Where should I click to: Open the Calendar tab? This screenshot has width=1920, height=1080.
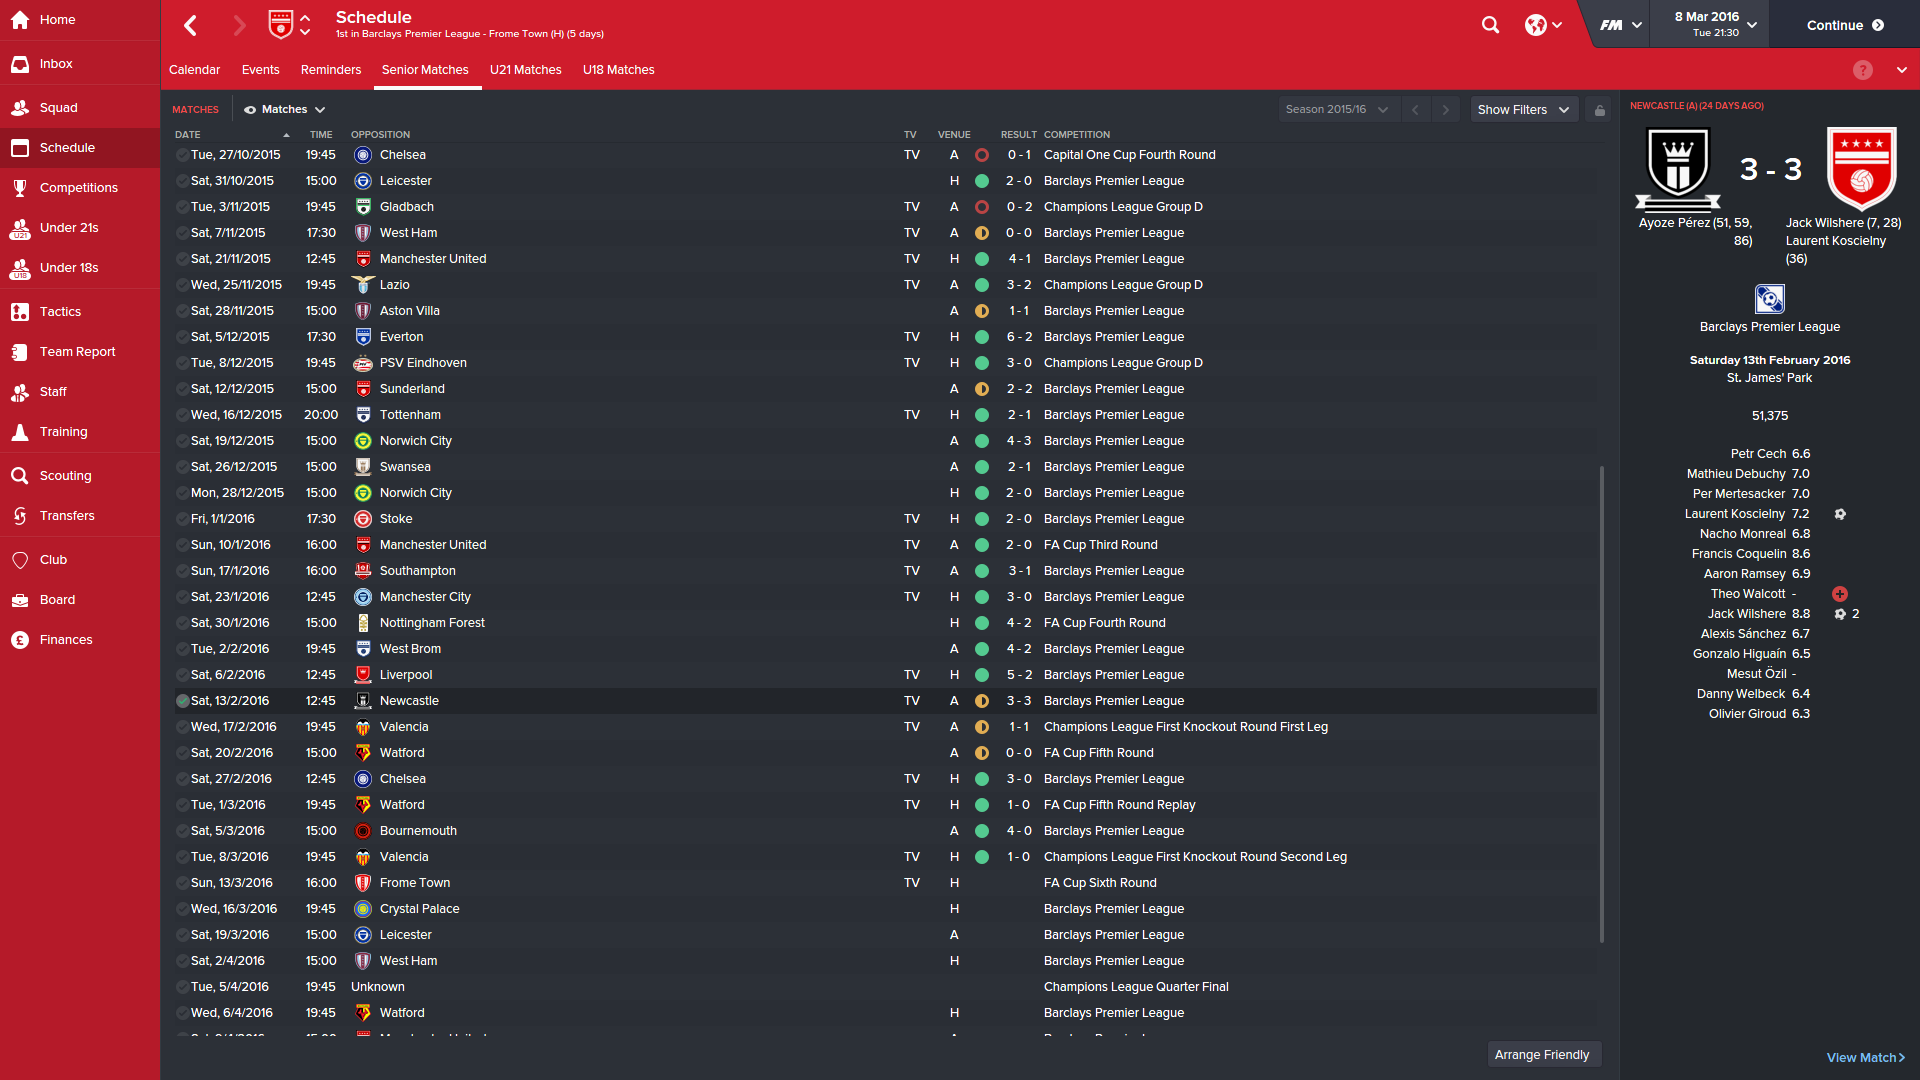[x=194, y=70]
